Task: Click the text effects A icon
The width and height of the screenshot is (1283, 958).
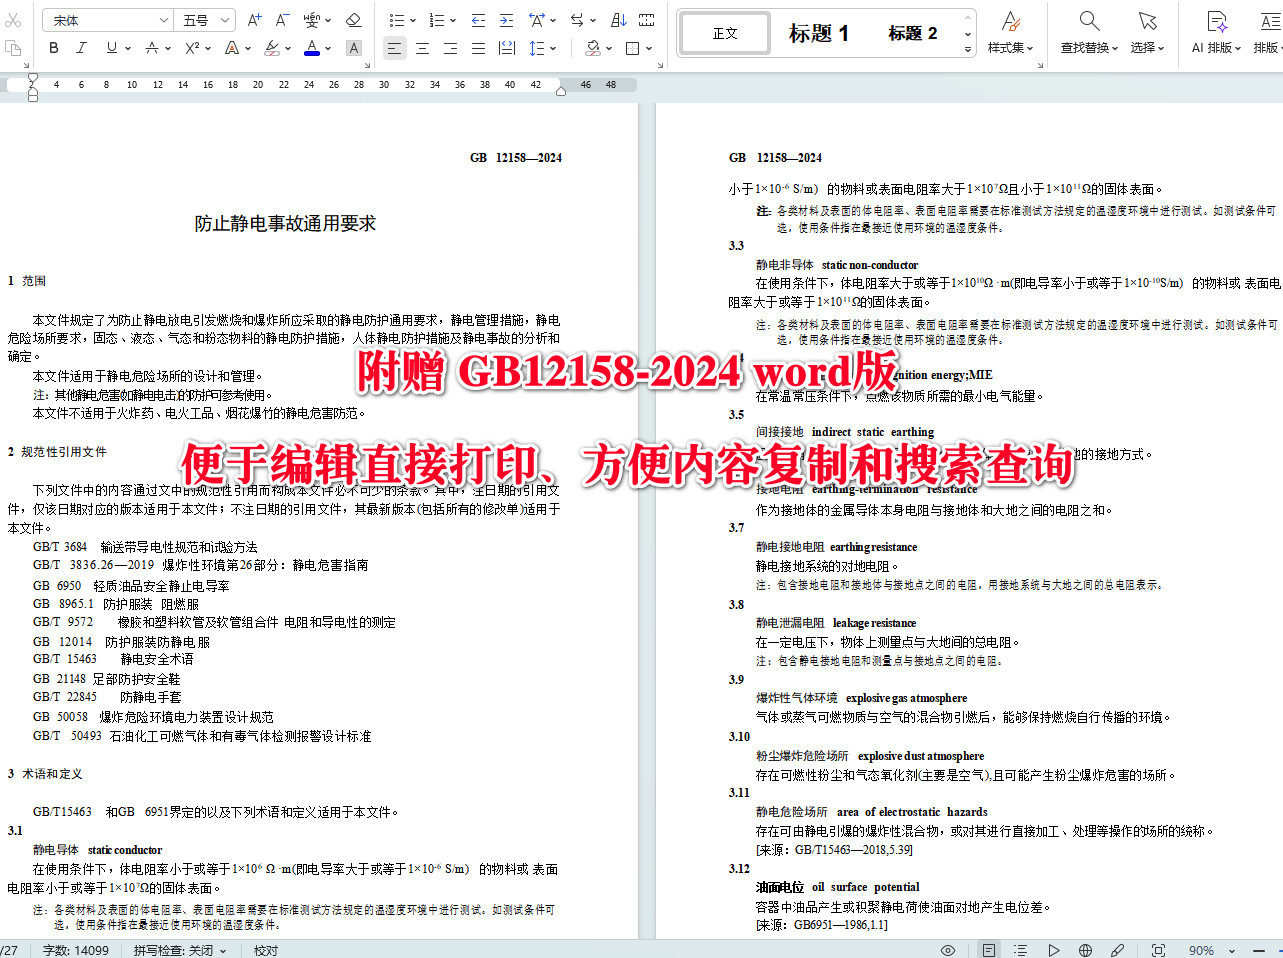Action: pyautogui.click(x=231, y=47)
